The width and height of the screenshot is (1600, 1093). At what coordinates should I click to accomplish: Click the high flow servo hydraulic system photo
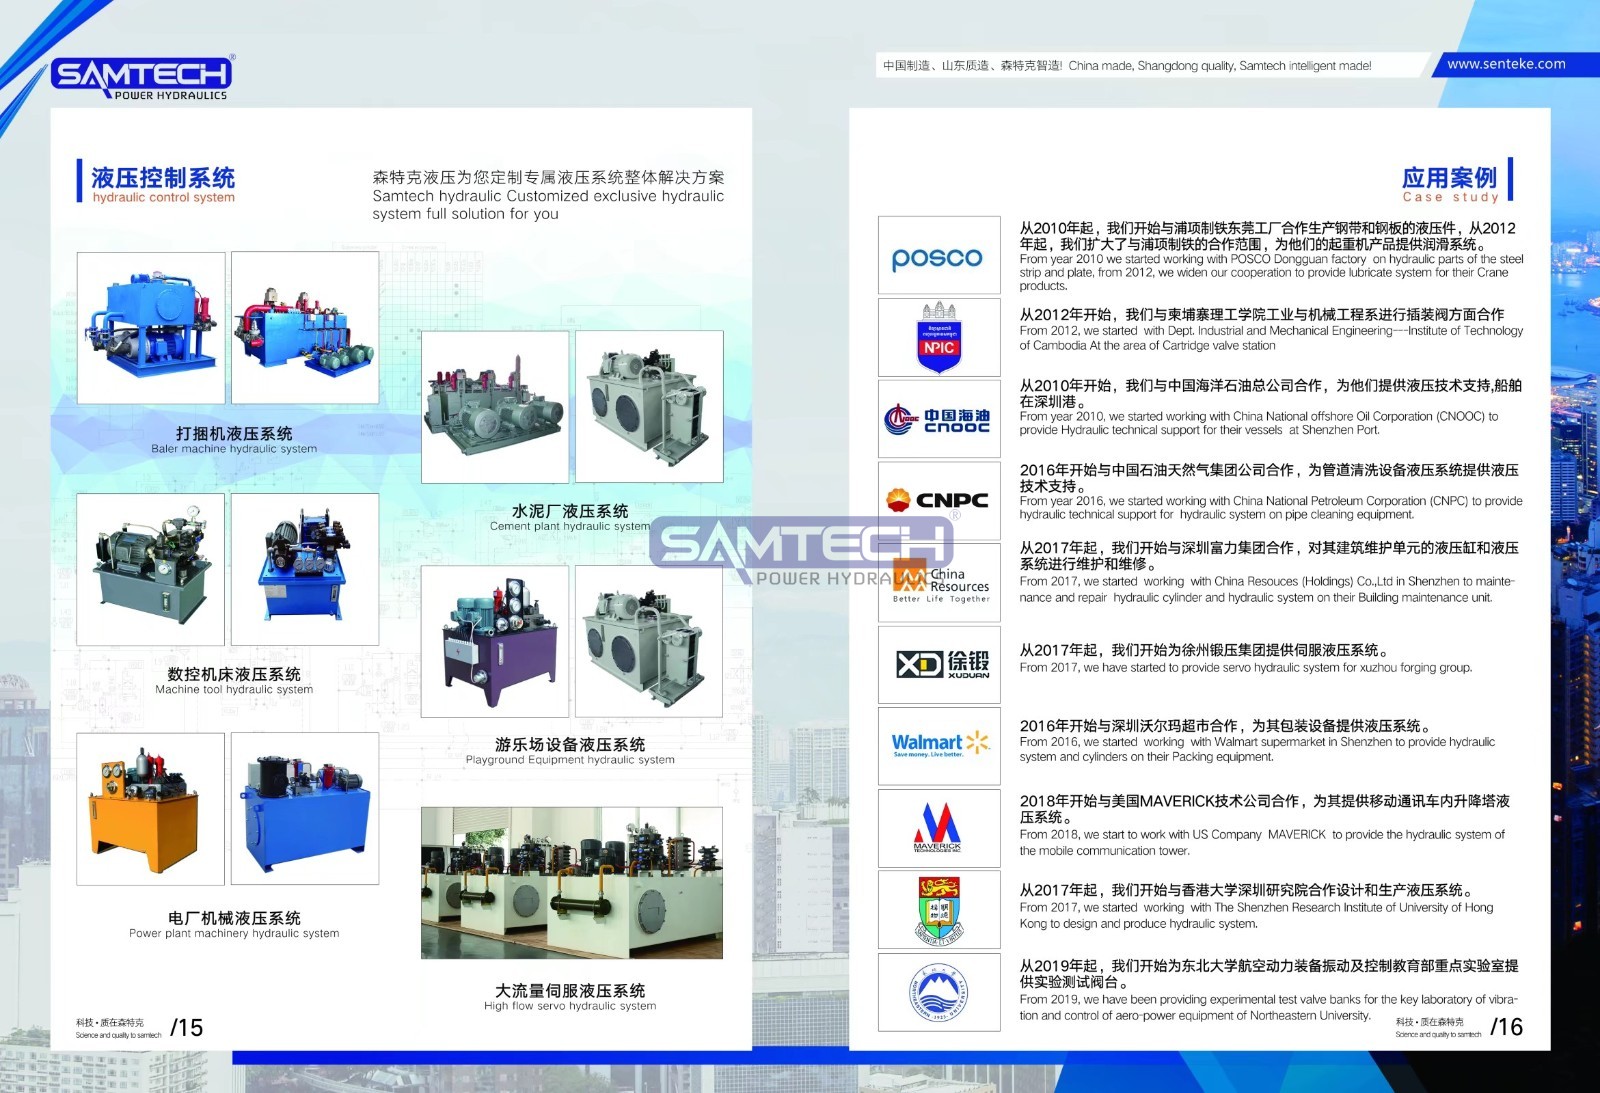(x=571, y=883)
